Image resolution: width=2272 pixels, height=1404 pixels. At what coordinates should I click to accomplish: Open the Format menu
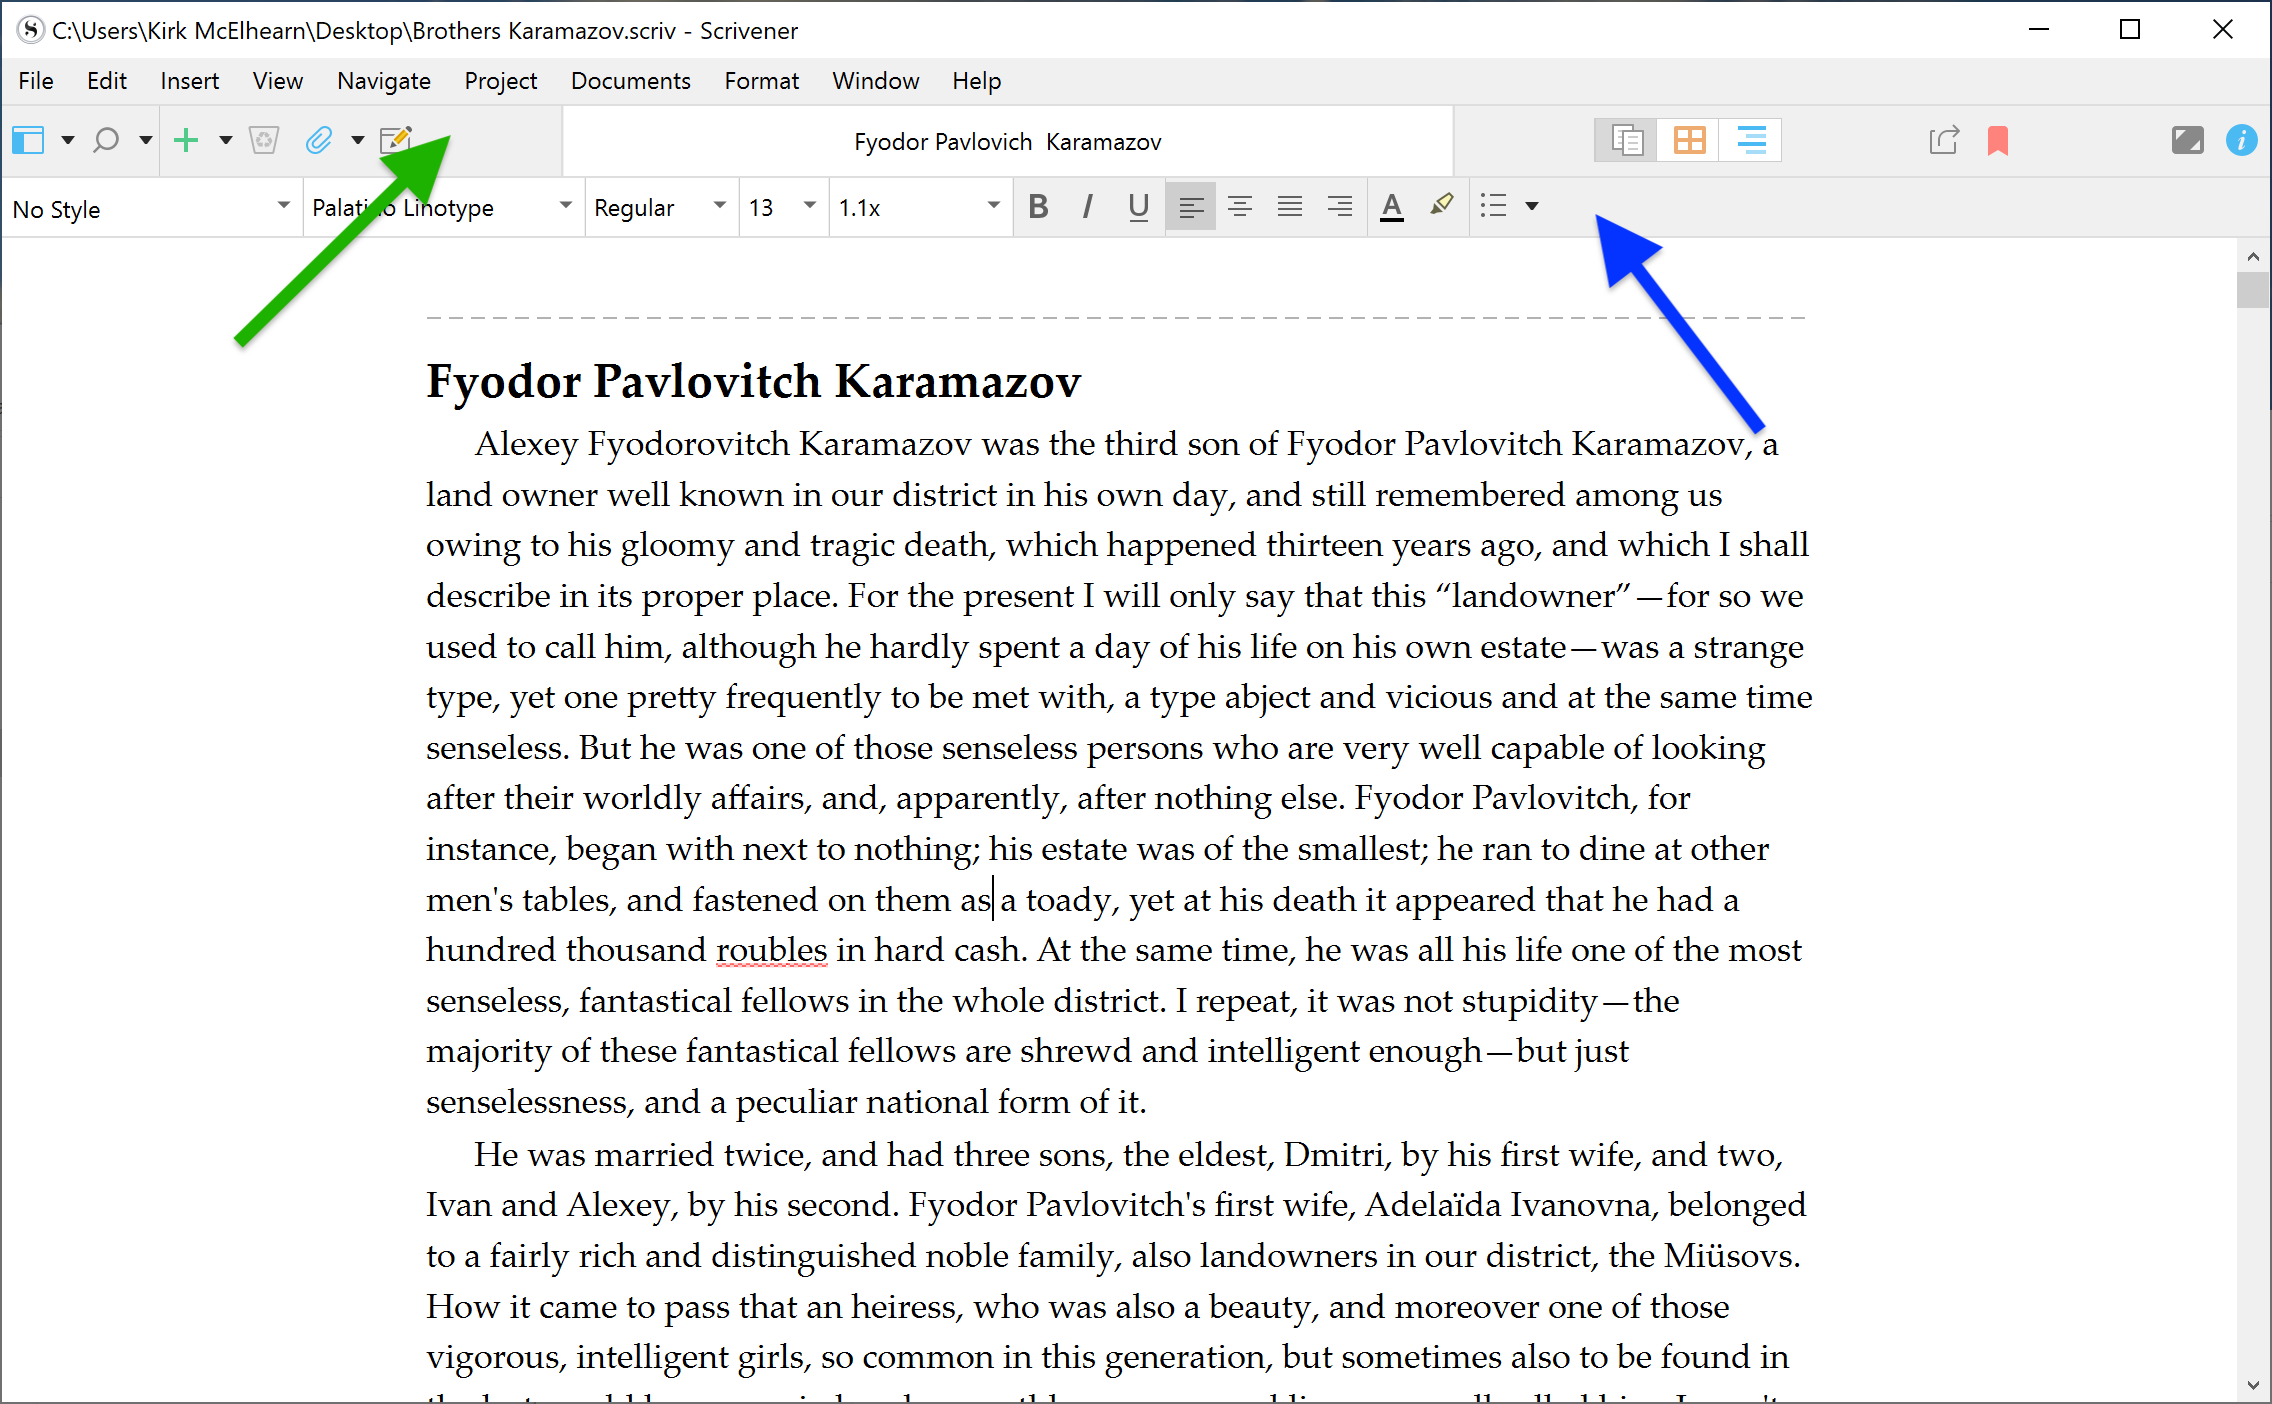[761, 81]
